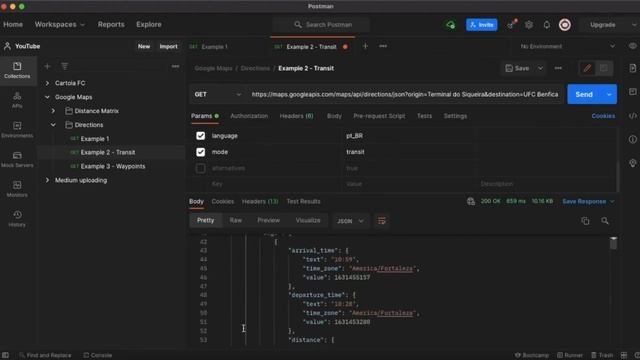Collapse the Directions folder
Image resolution: width=640 pixels, height=360 pixels.
coord(53,125)
